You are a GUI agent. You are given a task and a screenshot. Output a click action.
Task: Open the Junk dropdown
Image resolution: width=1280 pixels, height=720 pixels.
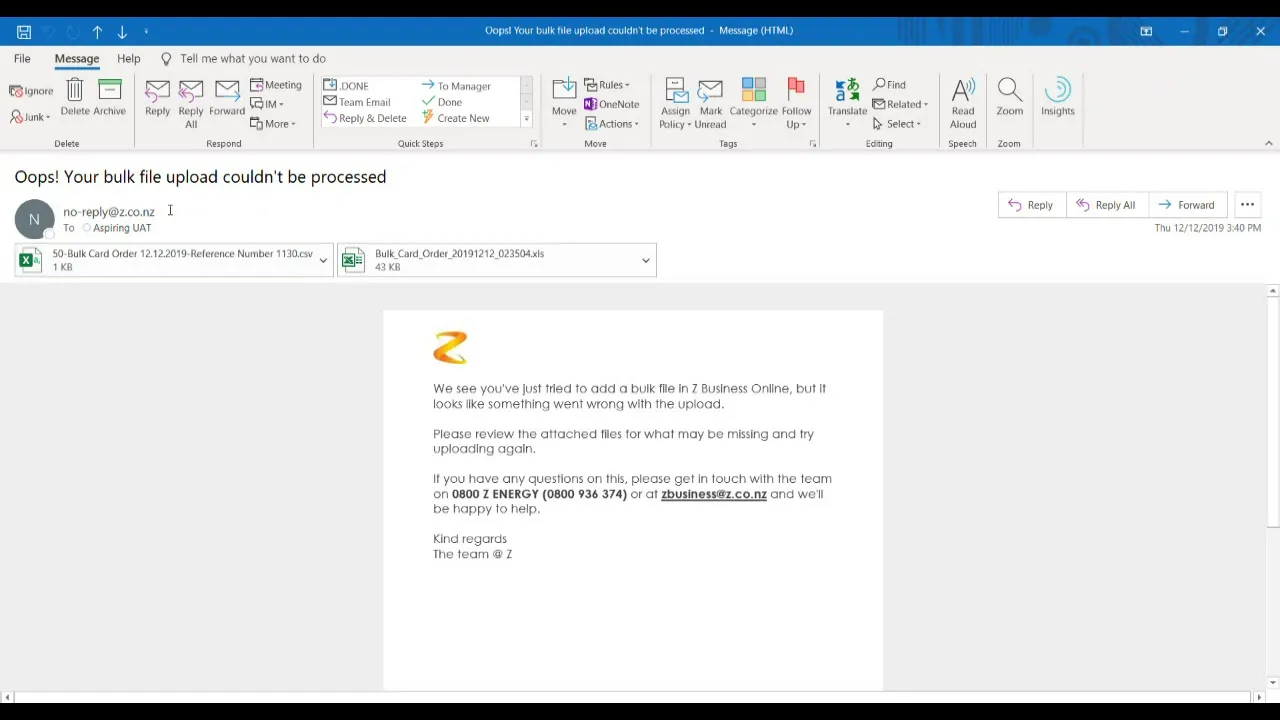coord(30,117)
